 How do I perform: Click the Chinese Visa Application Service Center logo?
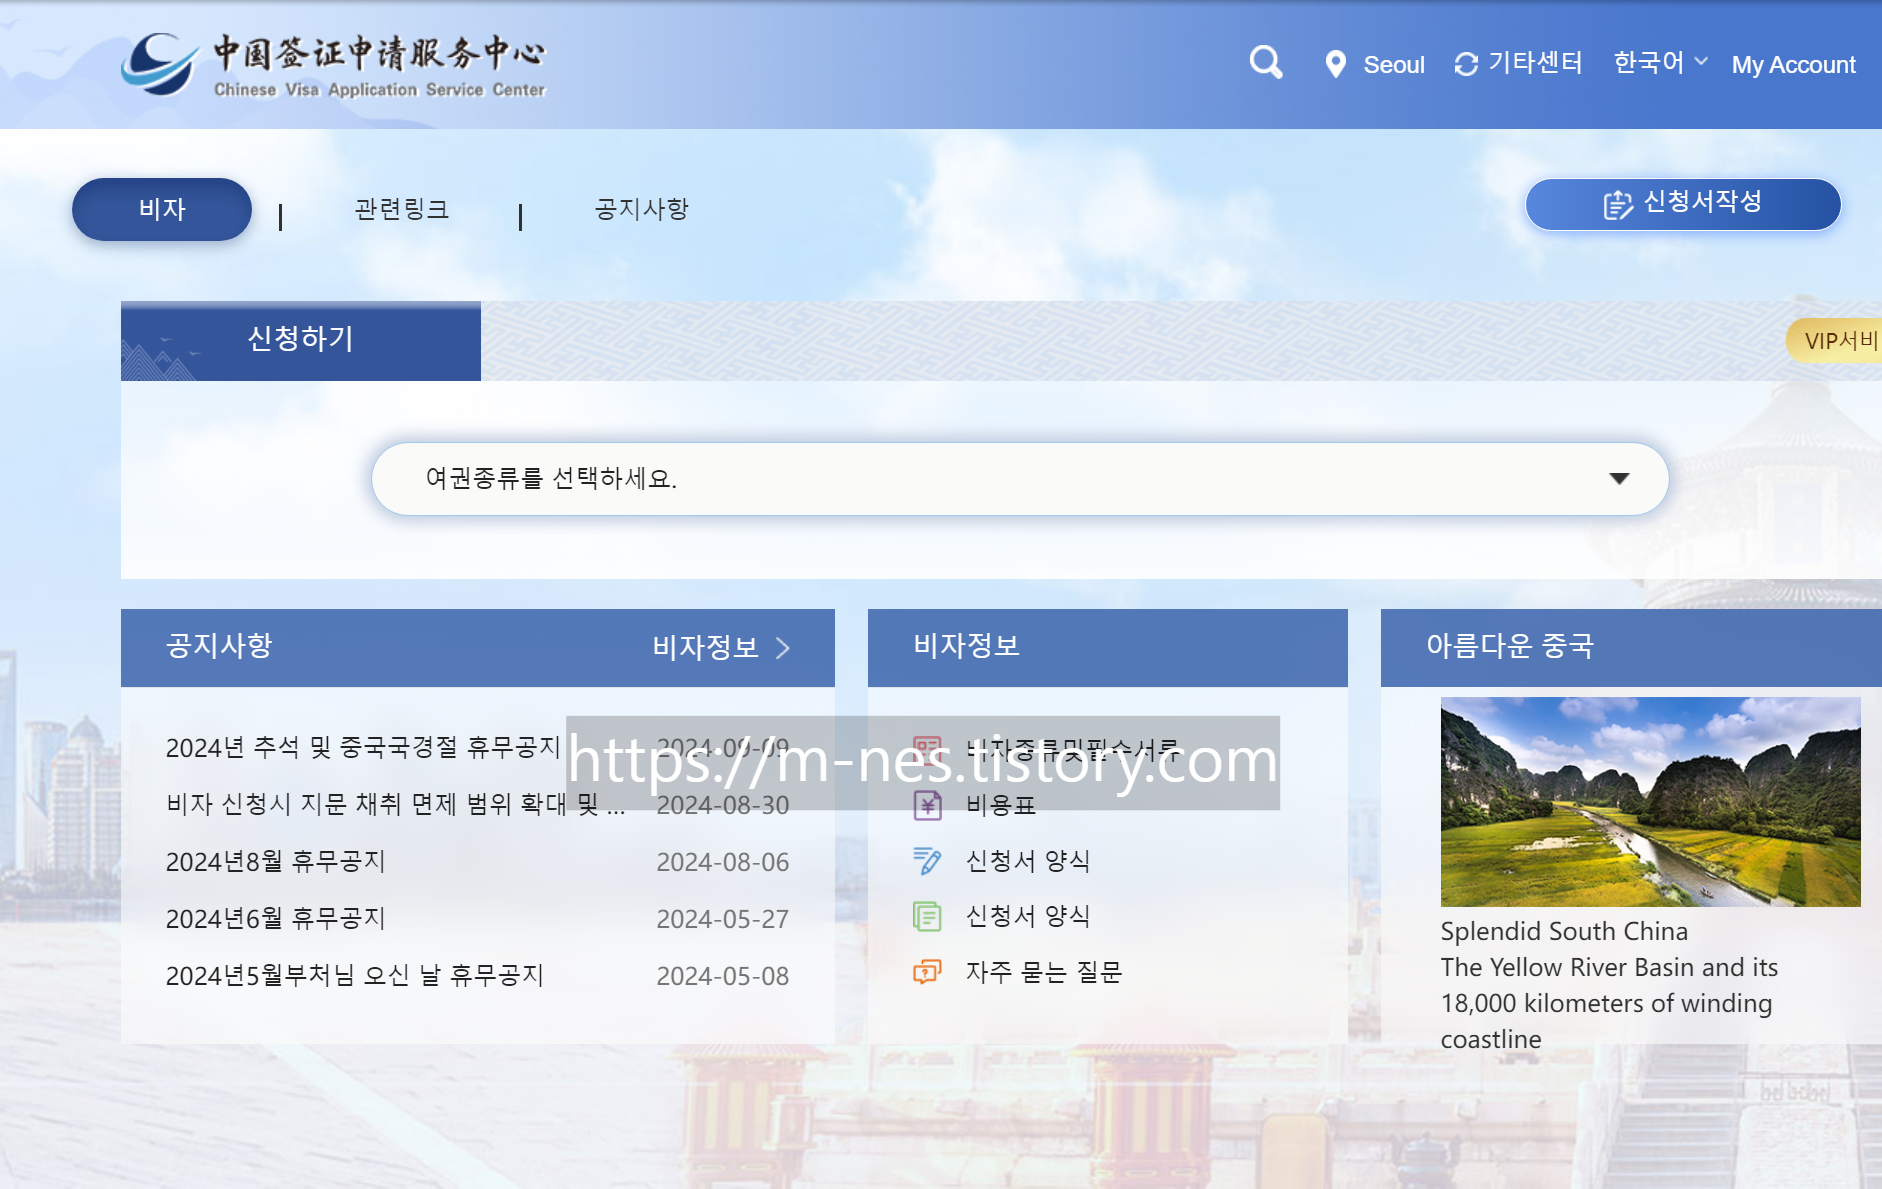334,64
